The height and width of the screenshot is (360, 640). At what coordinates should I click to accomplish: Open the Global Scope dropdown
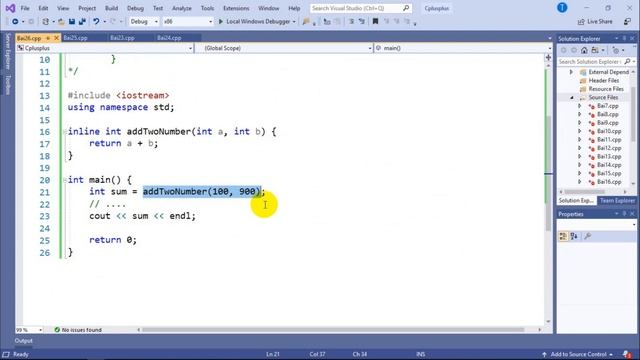point(284,48)
